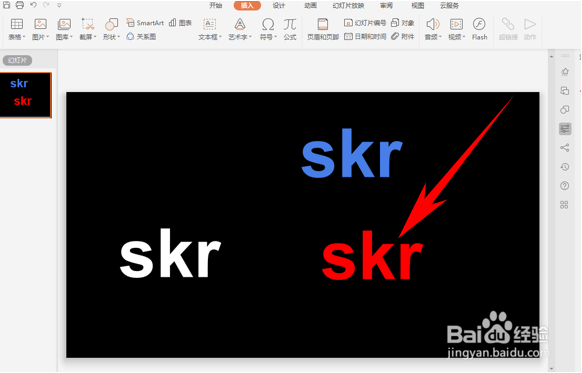Expand the 艺术字 dropdown arrow
The width and height of the screenshot is (582, 373).
[250, 37]
